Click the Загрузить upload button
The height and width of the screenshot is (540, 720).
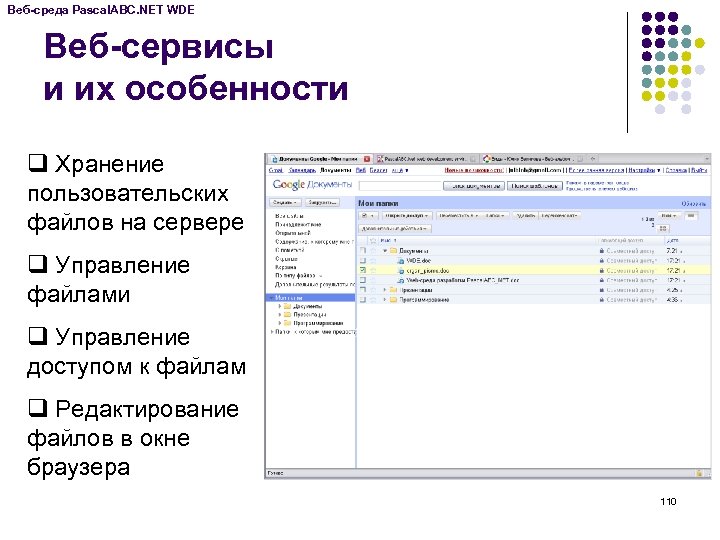tap(322, 202)
